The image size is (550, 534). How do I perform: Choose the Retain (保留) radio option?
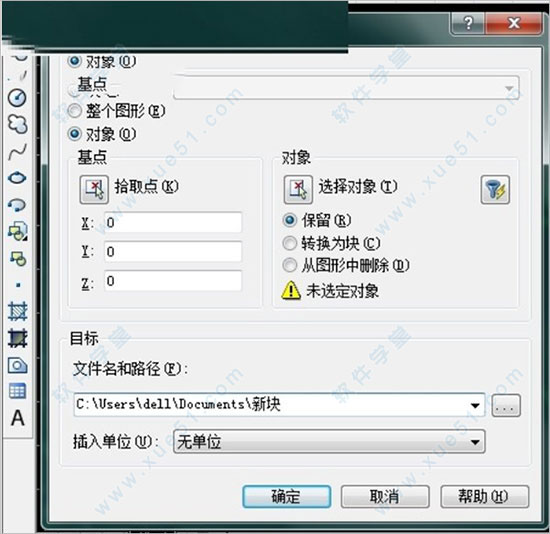click(x=290, y=220)
